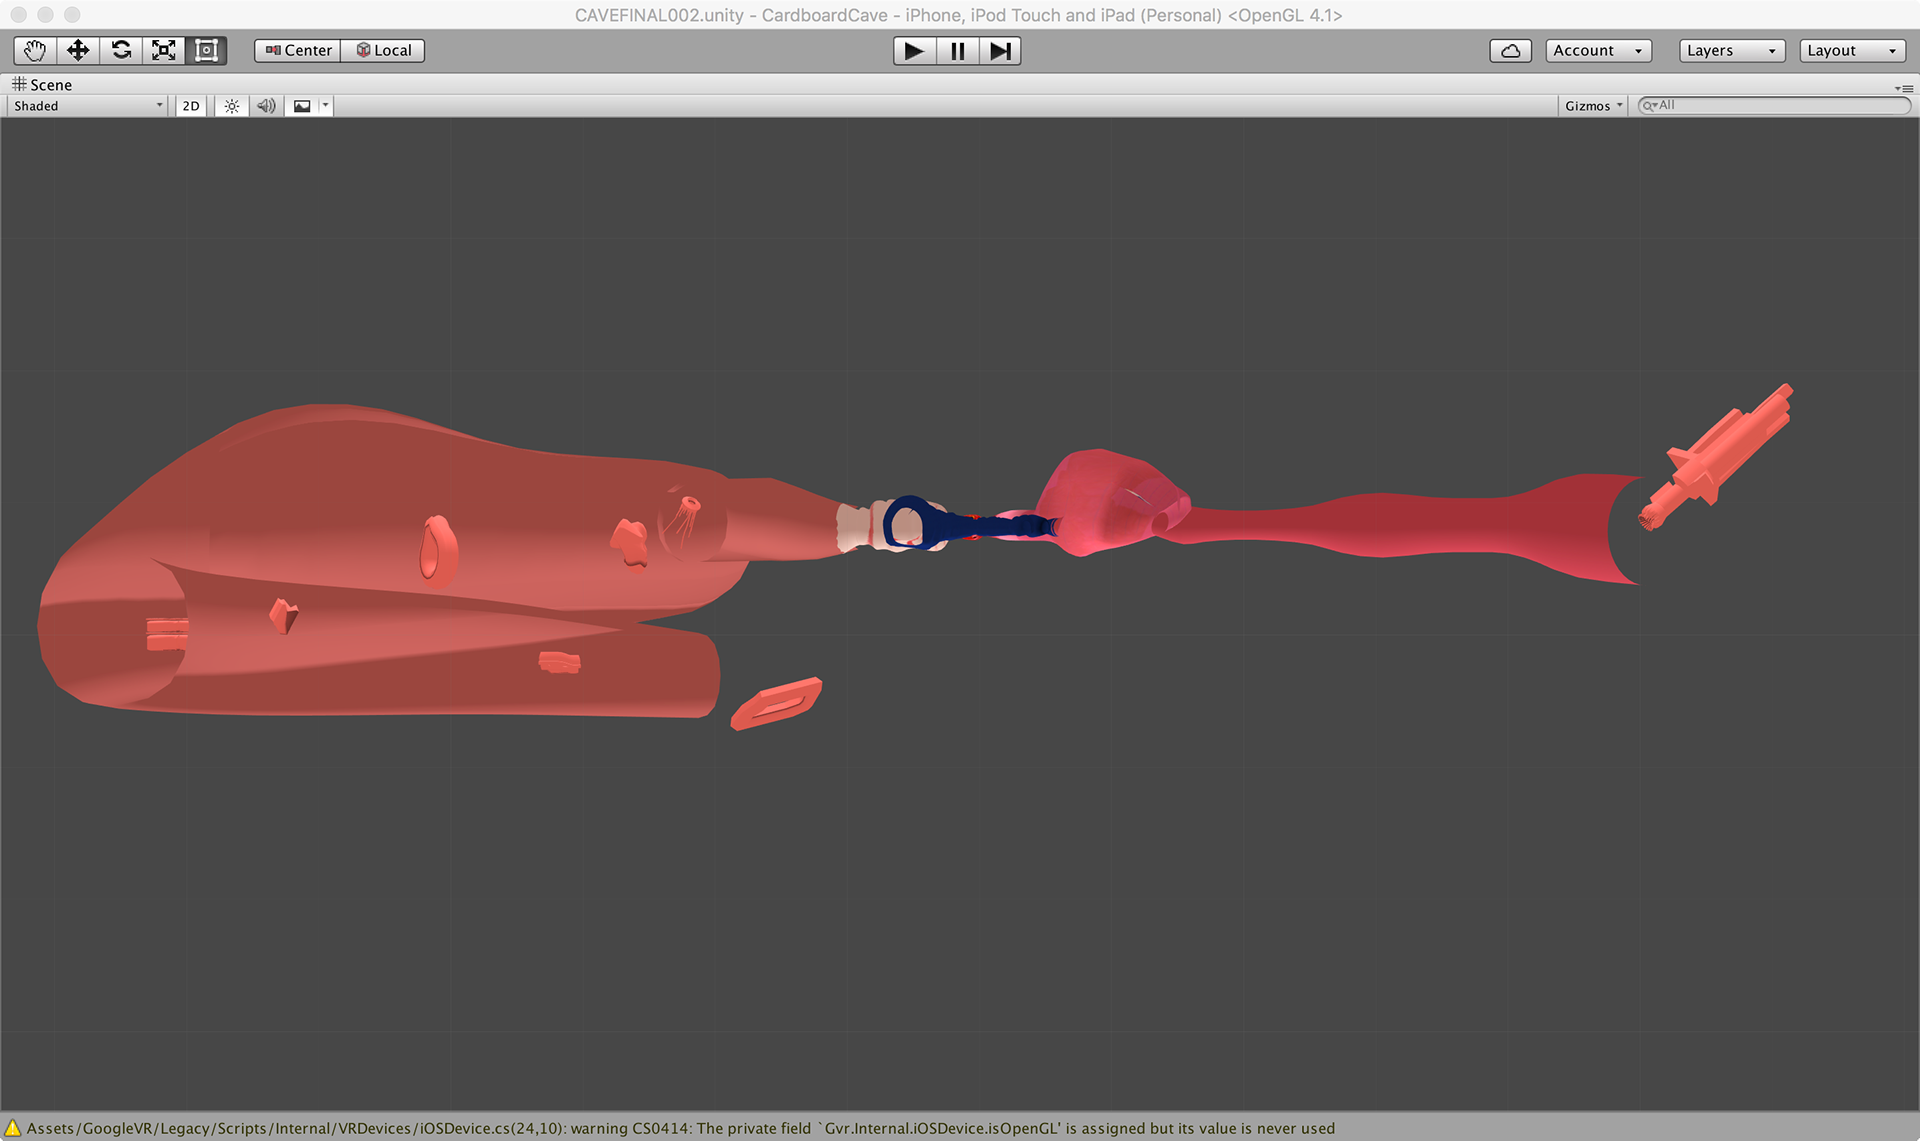Open Scene panel context menu
The height and width of the screenshot is (1141, 1920).
pyautogui.click(x=1904, y=88)
